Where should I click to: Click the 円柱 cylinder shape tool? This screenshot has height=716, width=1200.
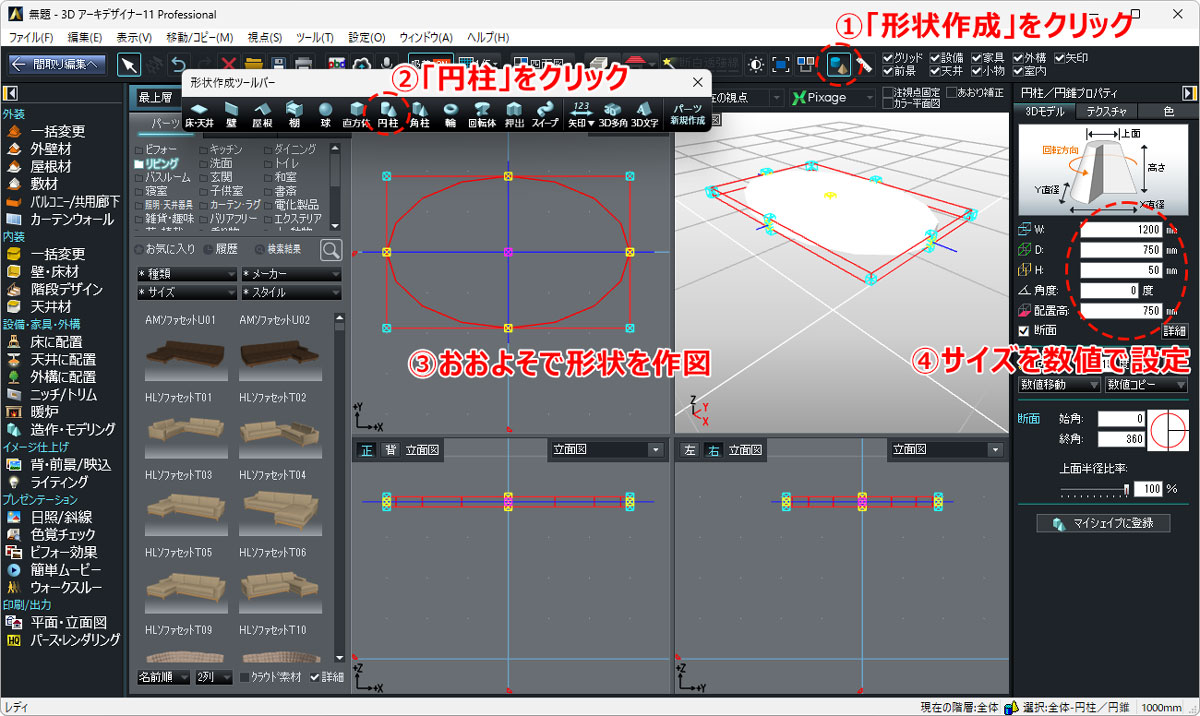(x=386, y=113)
